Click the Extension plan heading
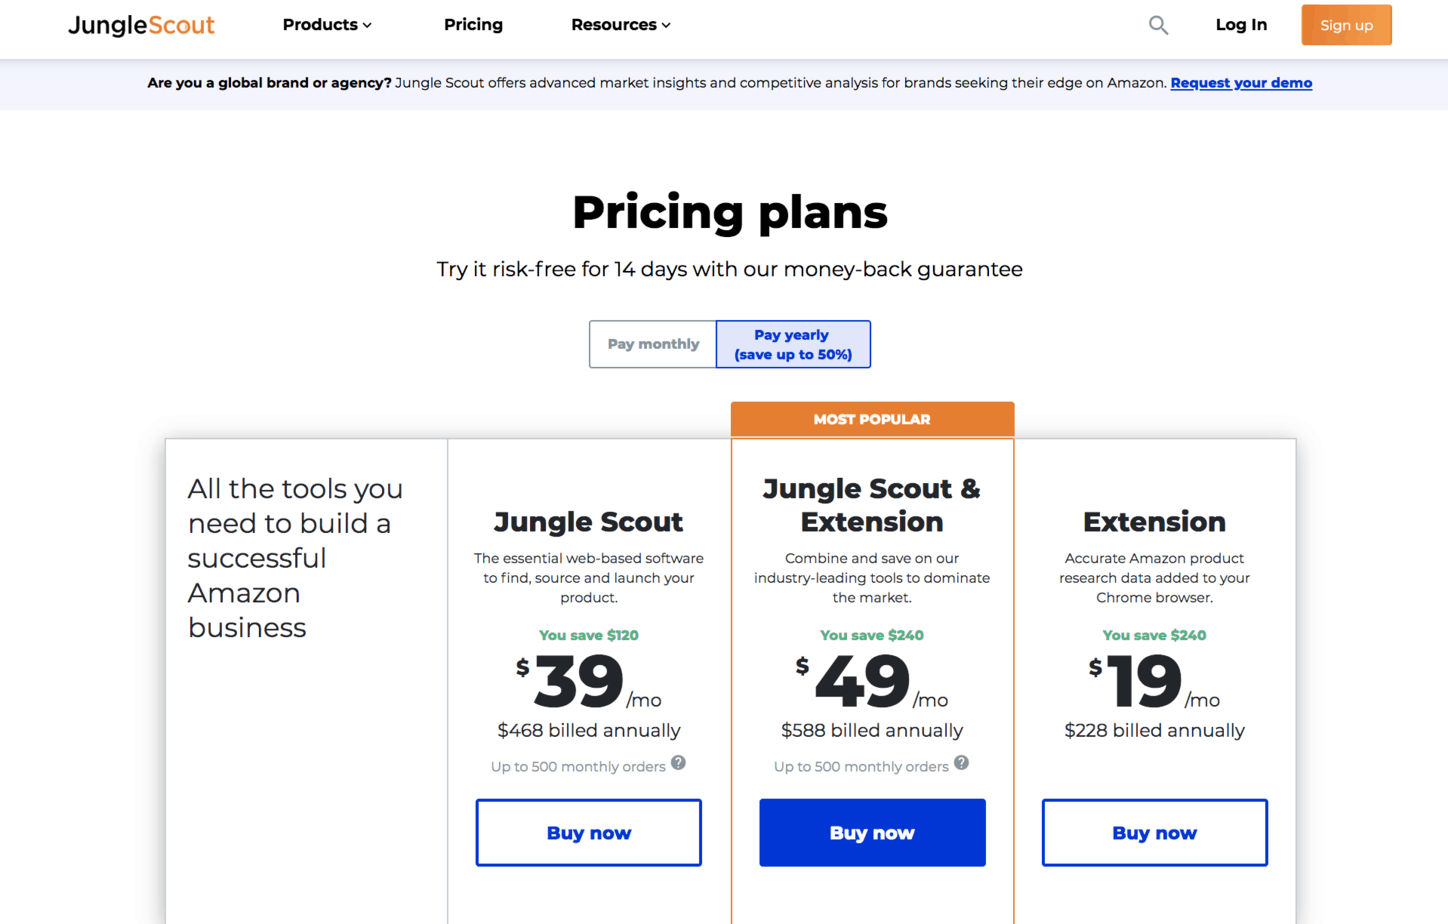Screen dimensions: 1448x924 (1154, 522)
